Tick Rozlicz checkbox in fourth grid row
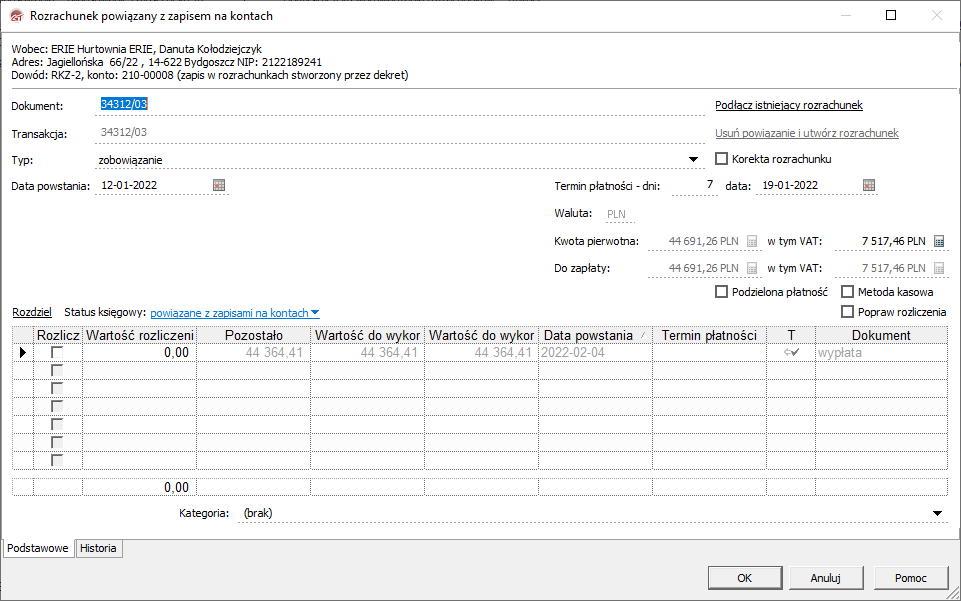The width and height of the screenshot is (961, 601). click(57, 406)
